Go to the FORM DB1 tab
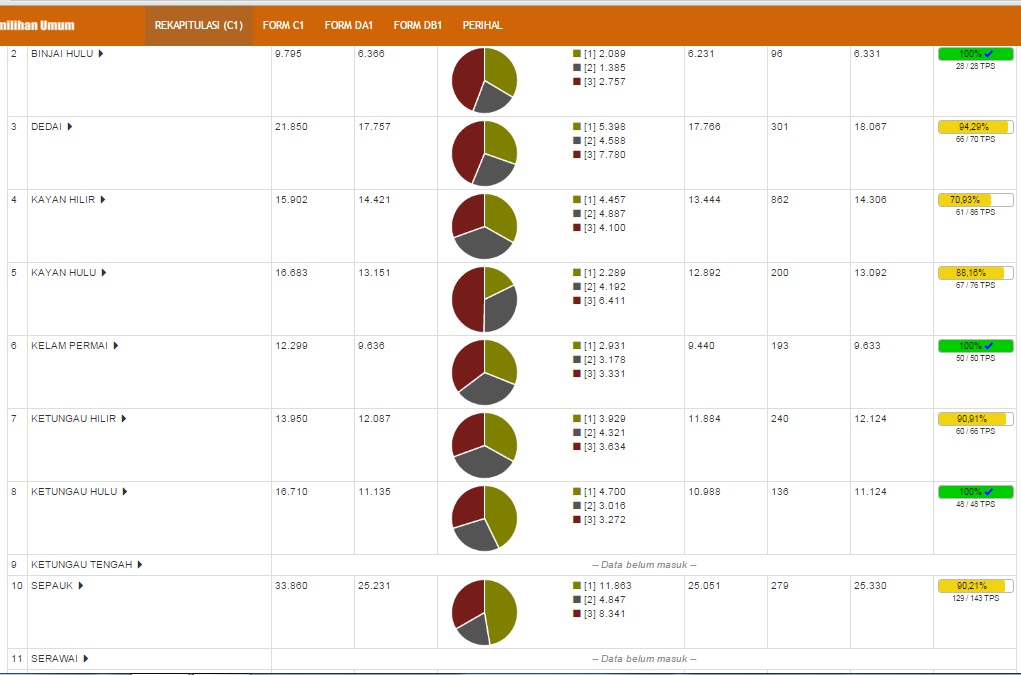 [x=418, y=25]
